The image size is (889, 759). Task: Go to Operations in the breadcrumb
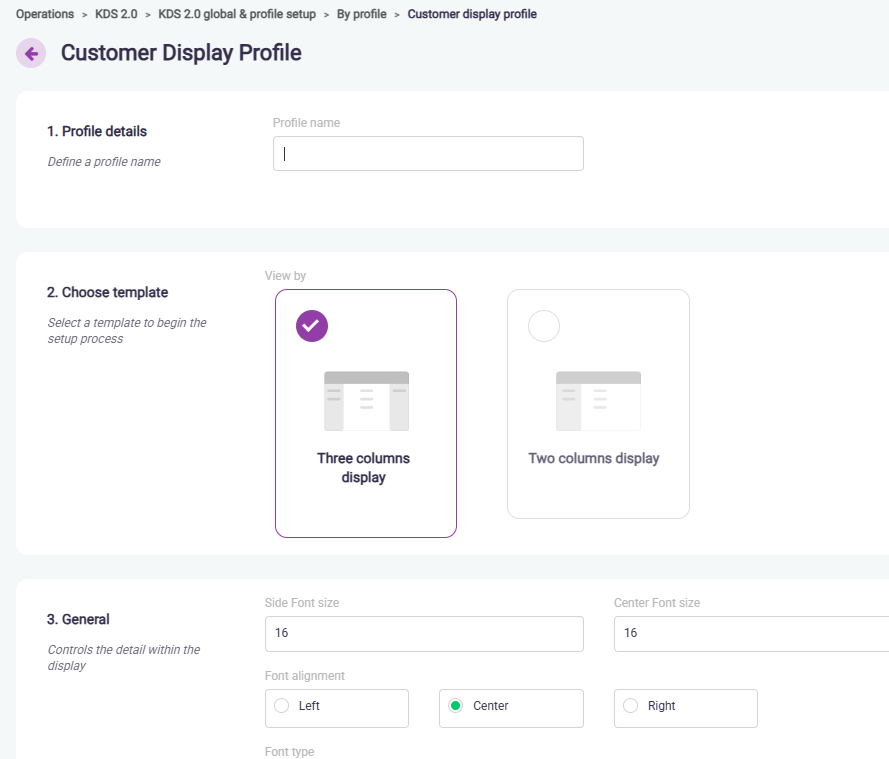pyautogui.click(x=45, y=14)
